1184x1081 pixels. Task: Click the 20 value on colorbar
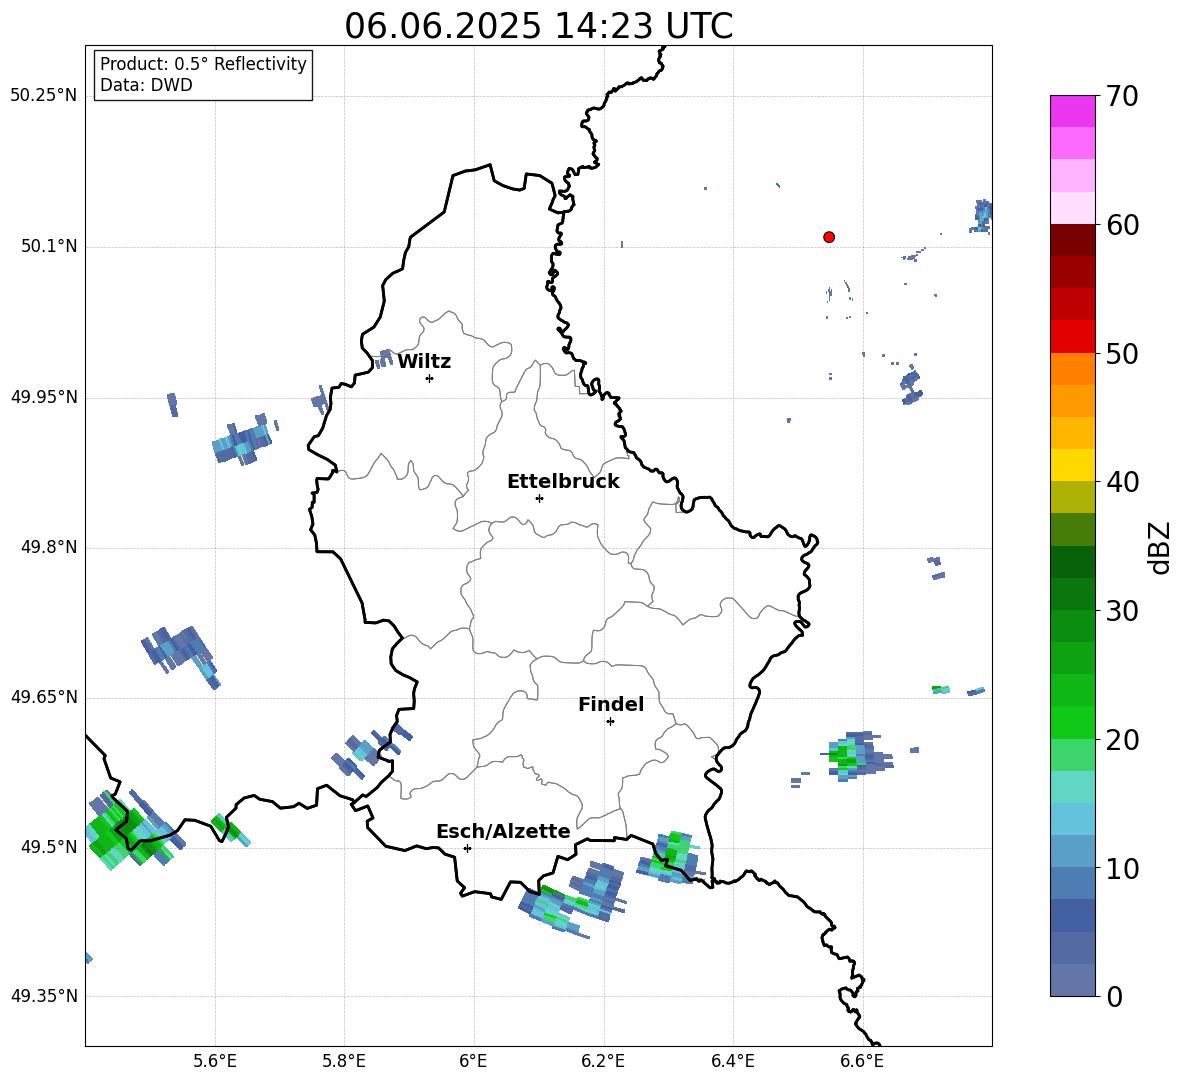(1122, 739)
